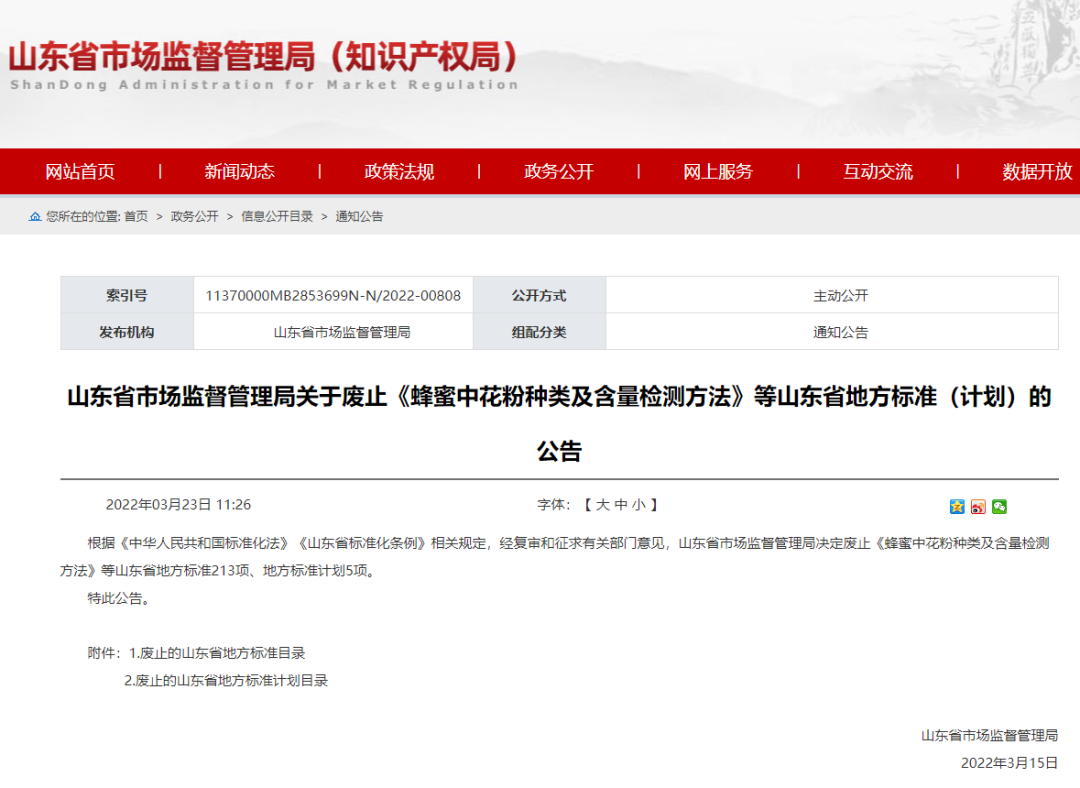Click 信息公开目录 breadcrumb link
Viewport: 1080px width, 788px height.
coord(277,216)
